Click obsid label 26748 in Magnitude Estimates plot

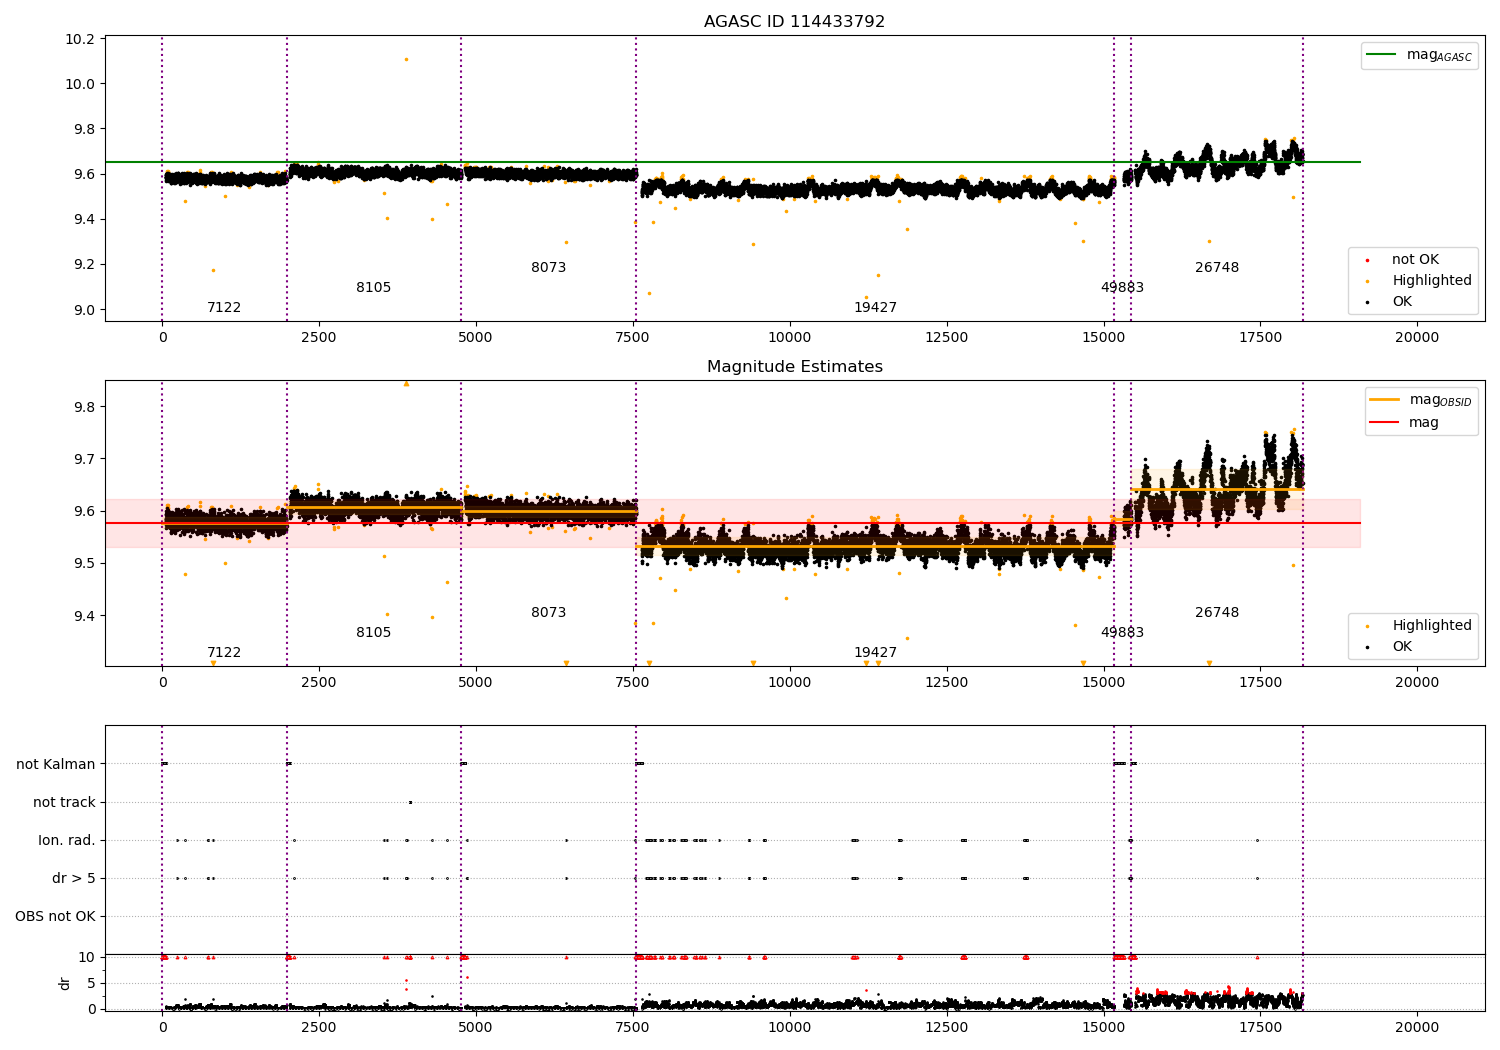[1217, 613]
